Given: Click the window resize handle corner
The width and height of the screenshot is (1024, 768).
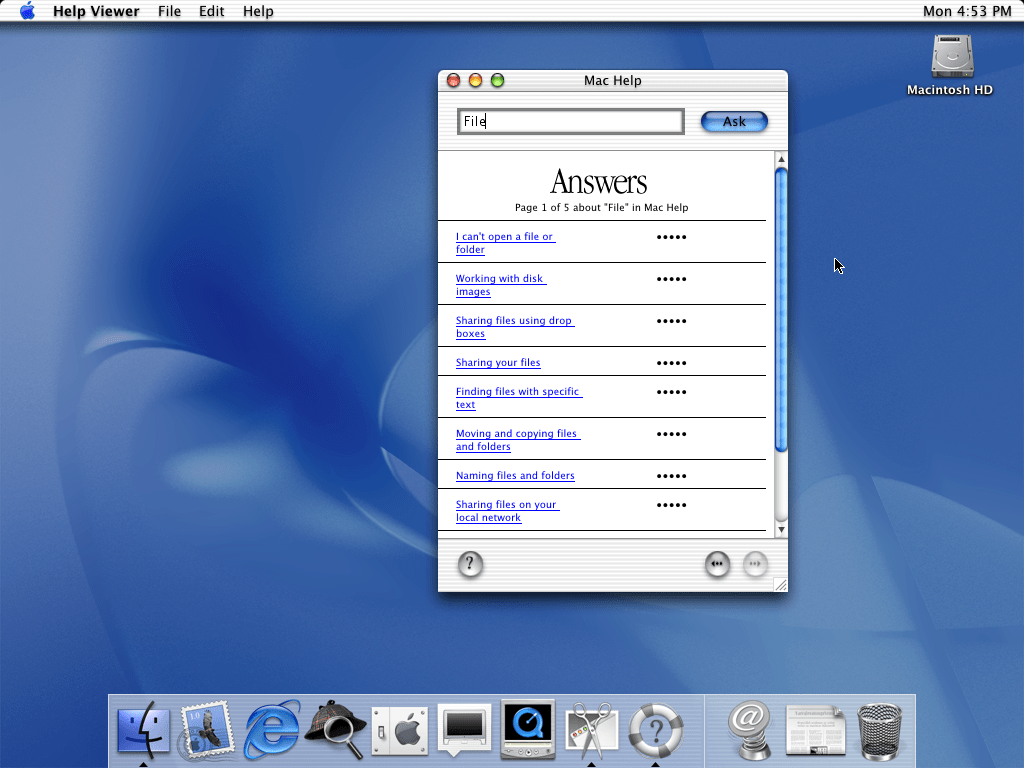Looking at the screenshot, I should pyautogui.click(x=780, y=584).
